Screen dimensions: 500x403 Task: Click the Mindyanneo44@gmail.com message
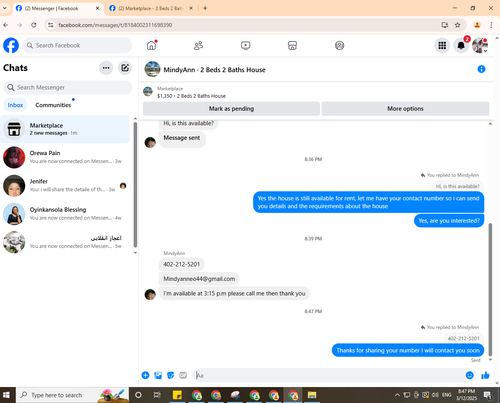pyautogui.click(x=199, y=279)
